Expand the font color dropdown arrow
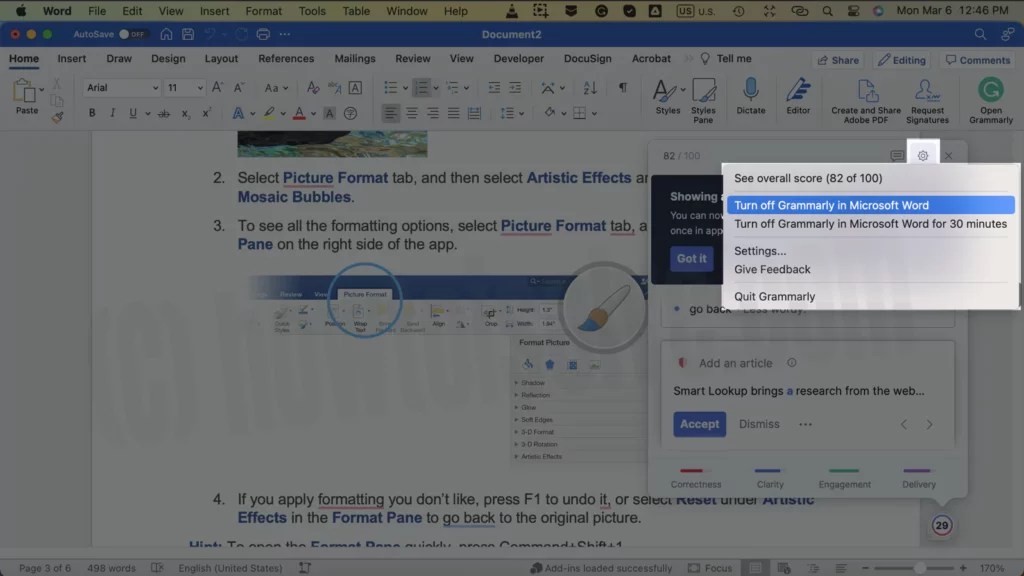Viewport: 1024px width, 576px height. (314, 112)
